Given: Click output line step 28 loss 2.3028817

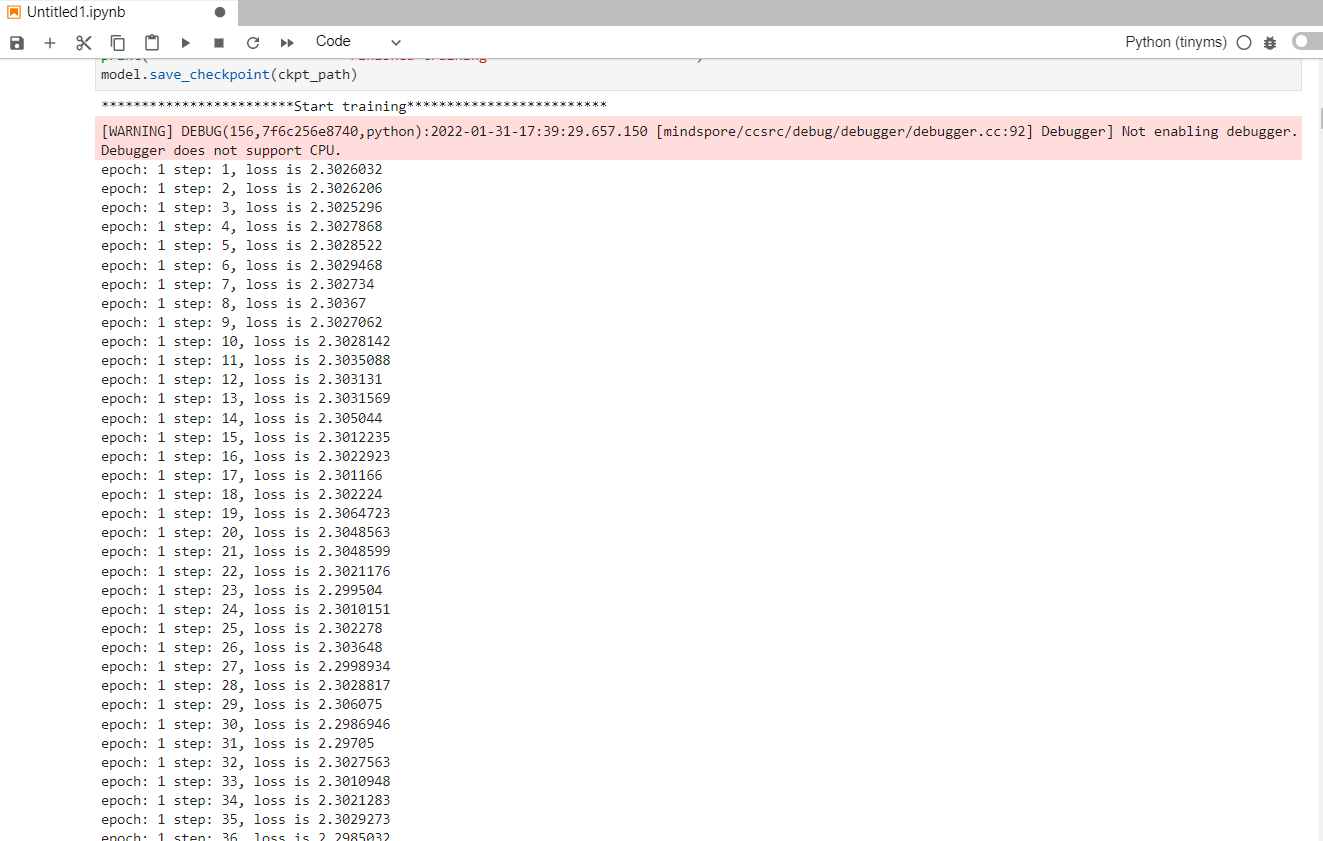Looking at the screenshot, I should 245,685.
